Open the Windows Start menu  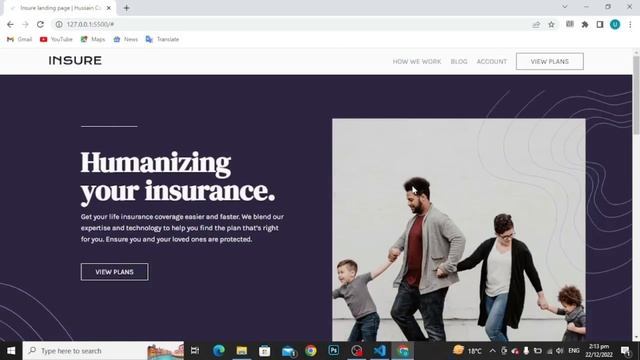[x=11, y=351]
